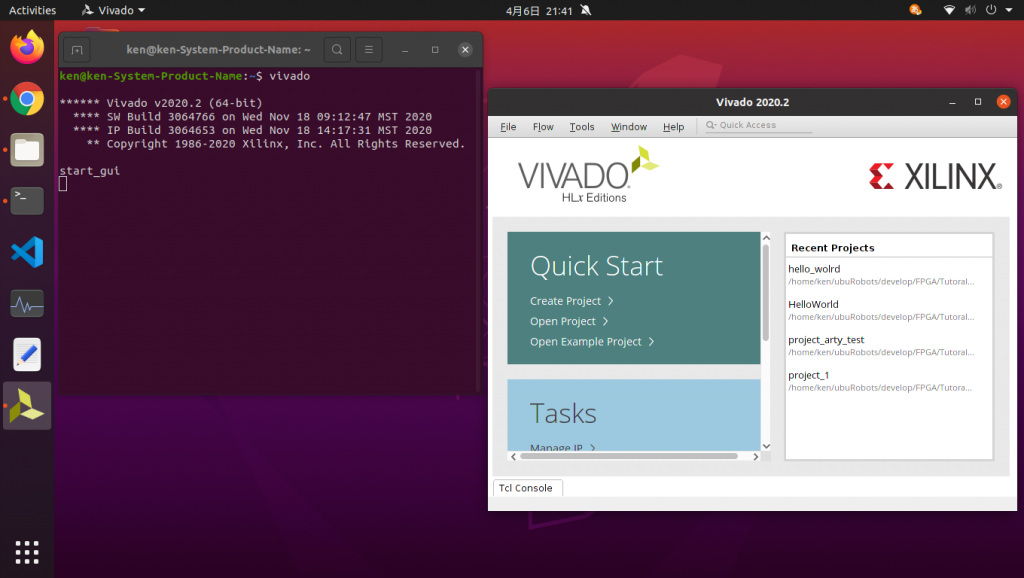Click the volume speaker icon
Viewport: 1024px width, 578px height.
click(970, 10)
